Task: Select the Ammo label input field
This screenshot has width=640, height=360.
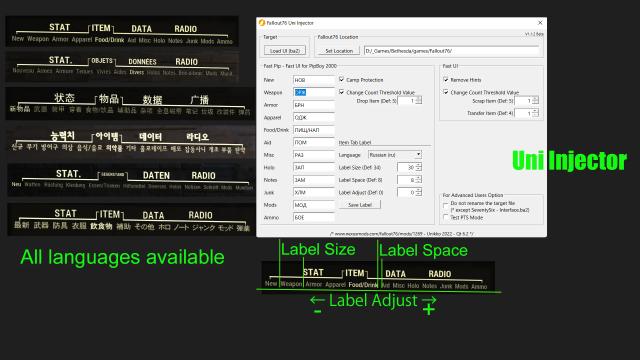Action: (313, 218)
